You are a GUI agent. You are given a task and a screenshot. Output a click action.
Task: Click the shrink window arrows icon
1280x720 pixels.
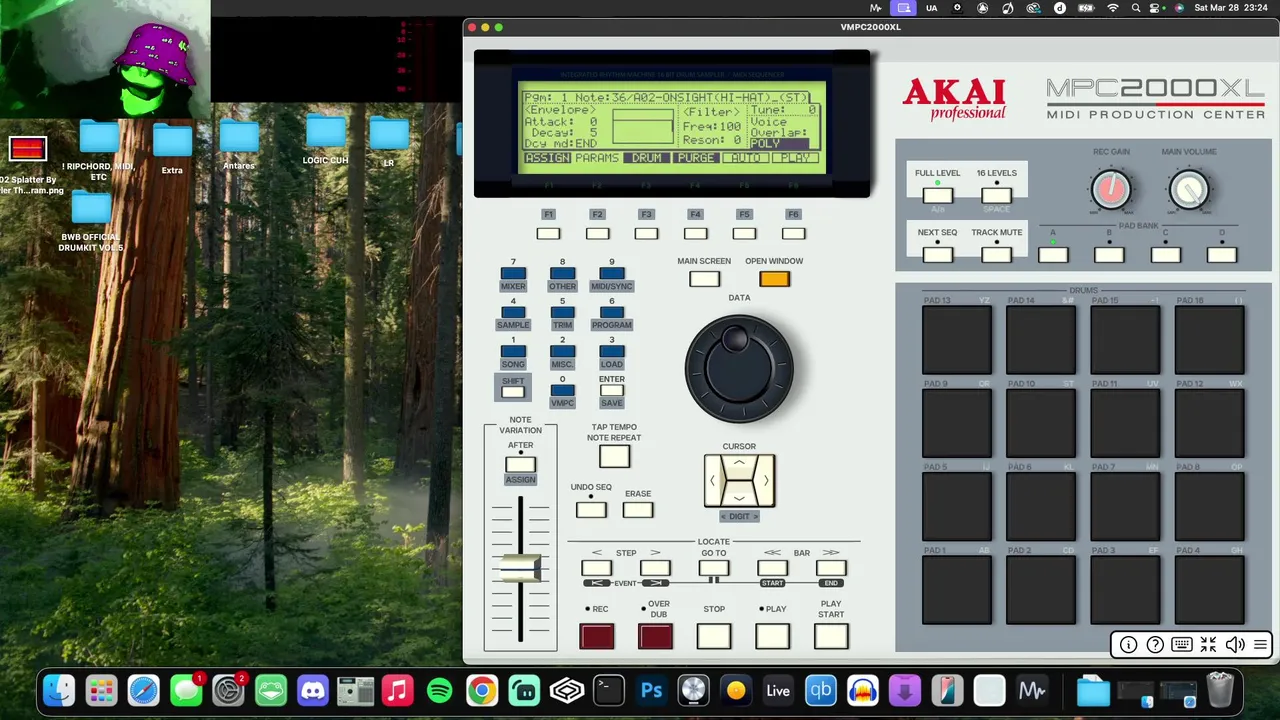1208,645
